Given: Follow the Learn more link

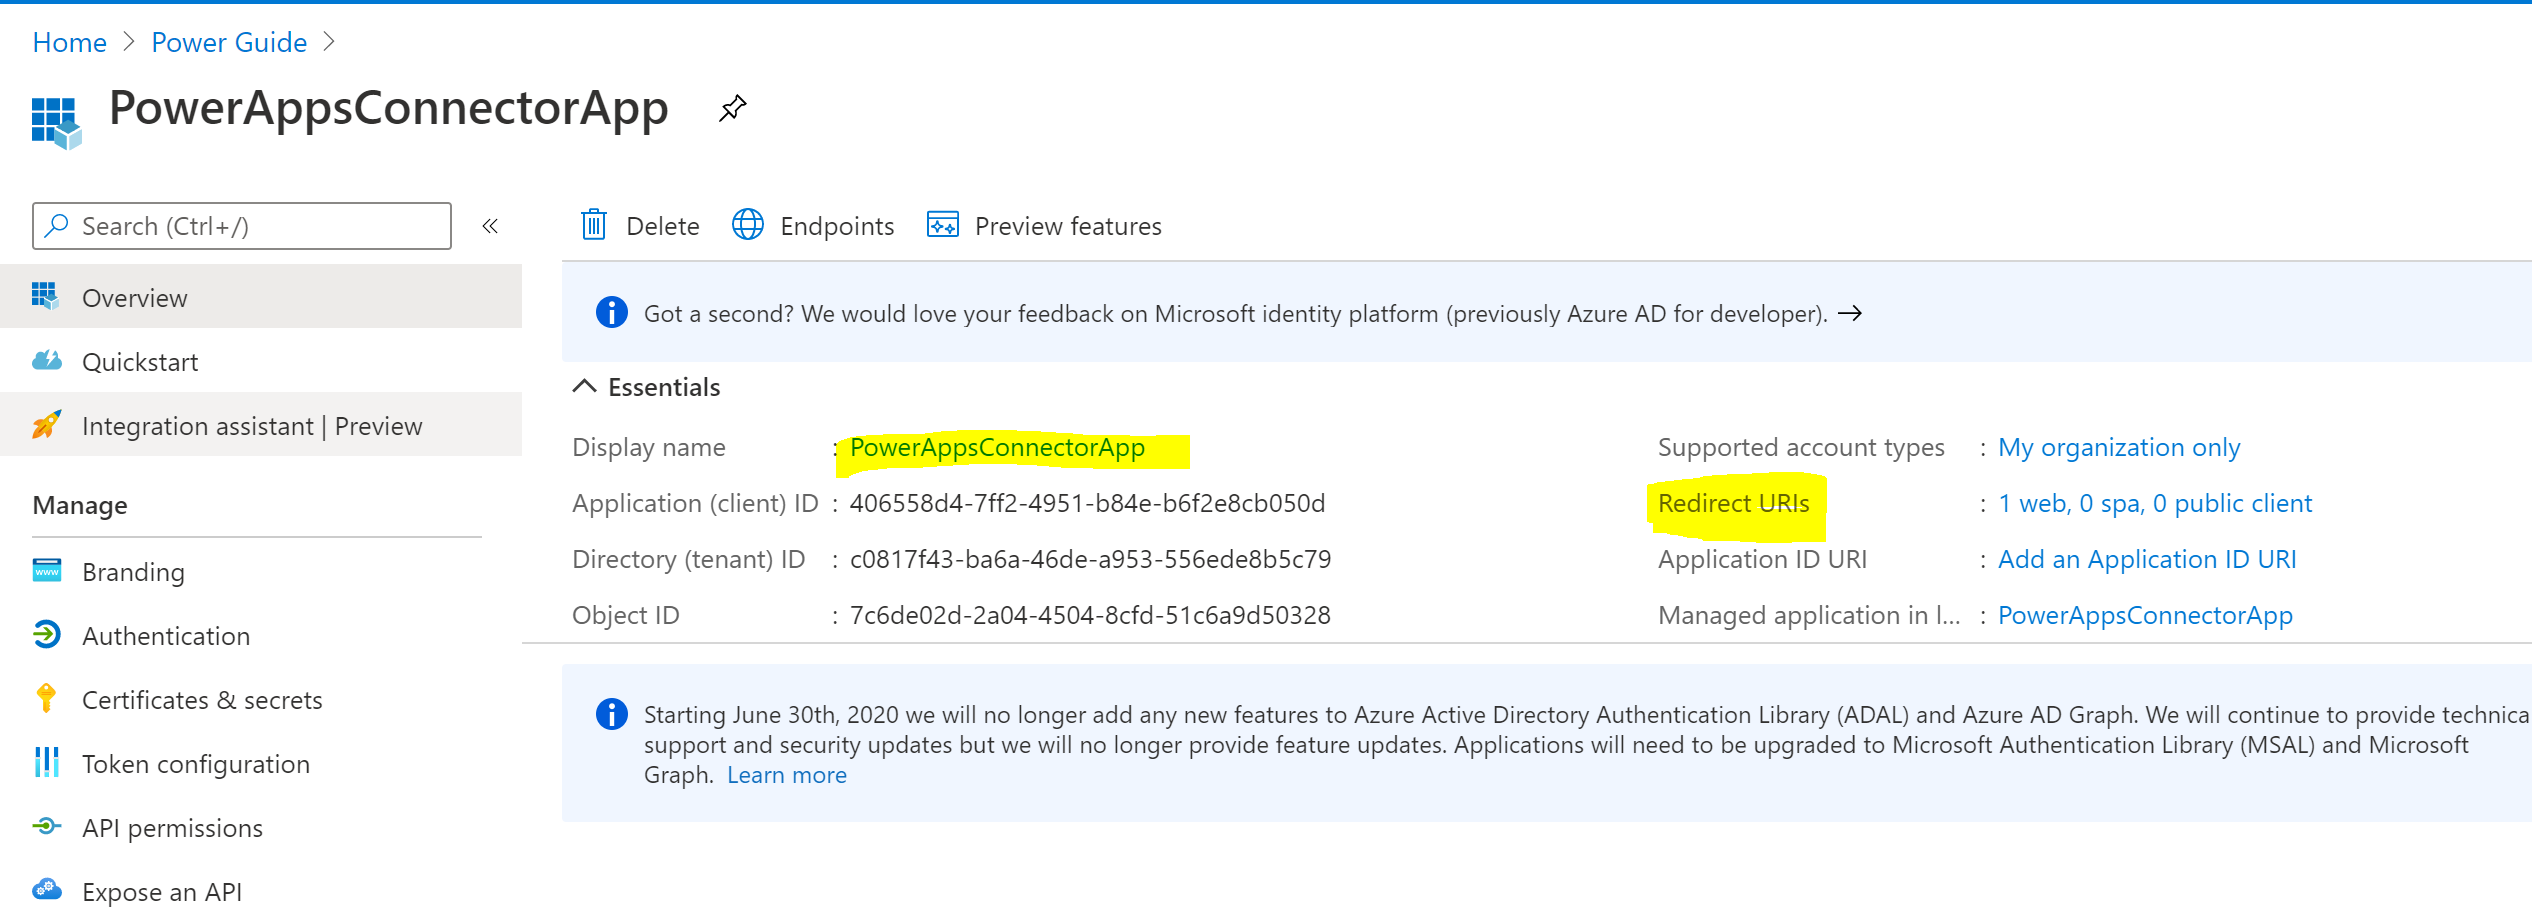Looking at the screenshot, I should pos(786,774).
